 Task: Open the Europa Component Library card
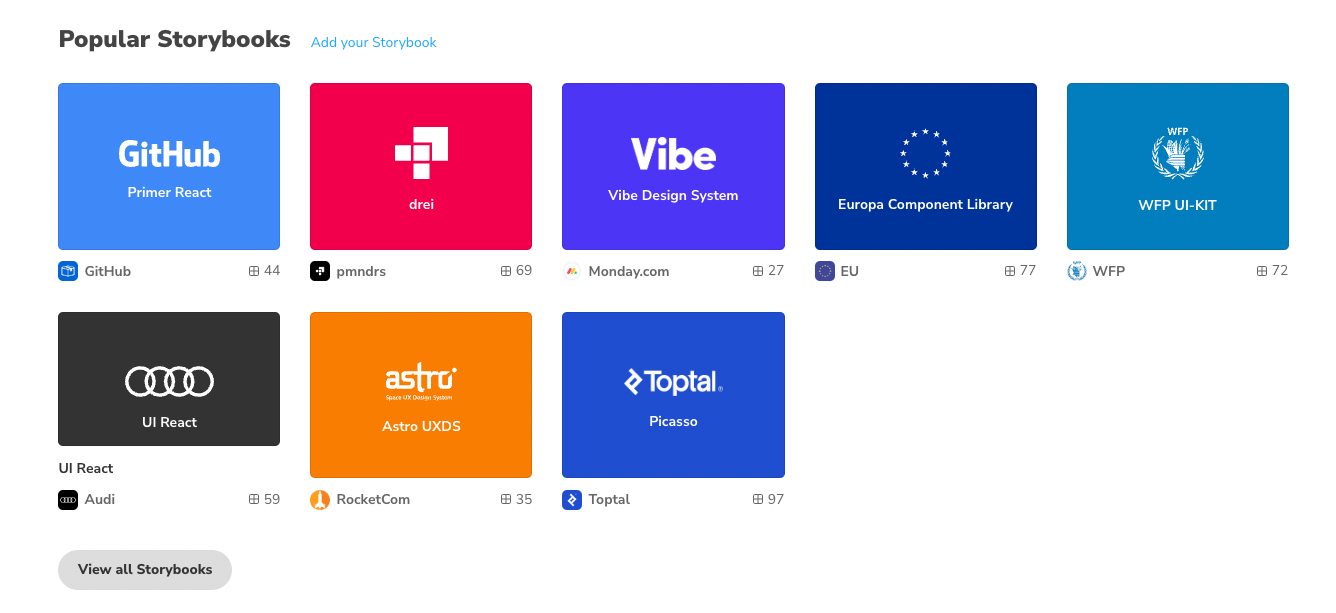(x=925, y=166)
